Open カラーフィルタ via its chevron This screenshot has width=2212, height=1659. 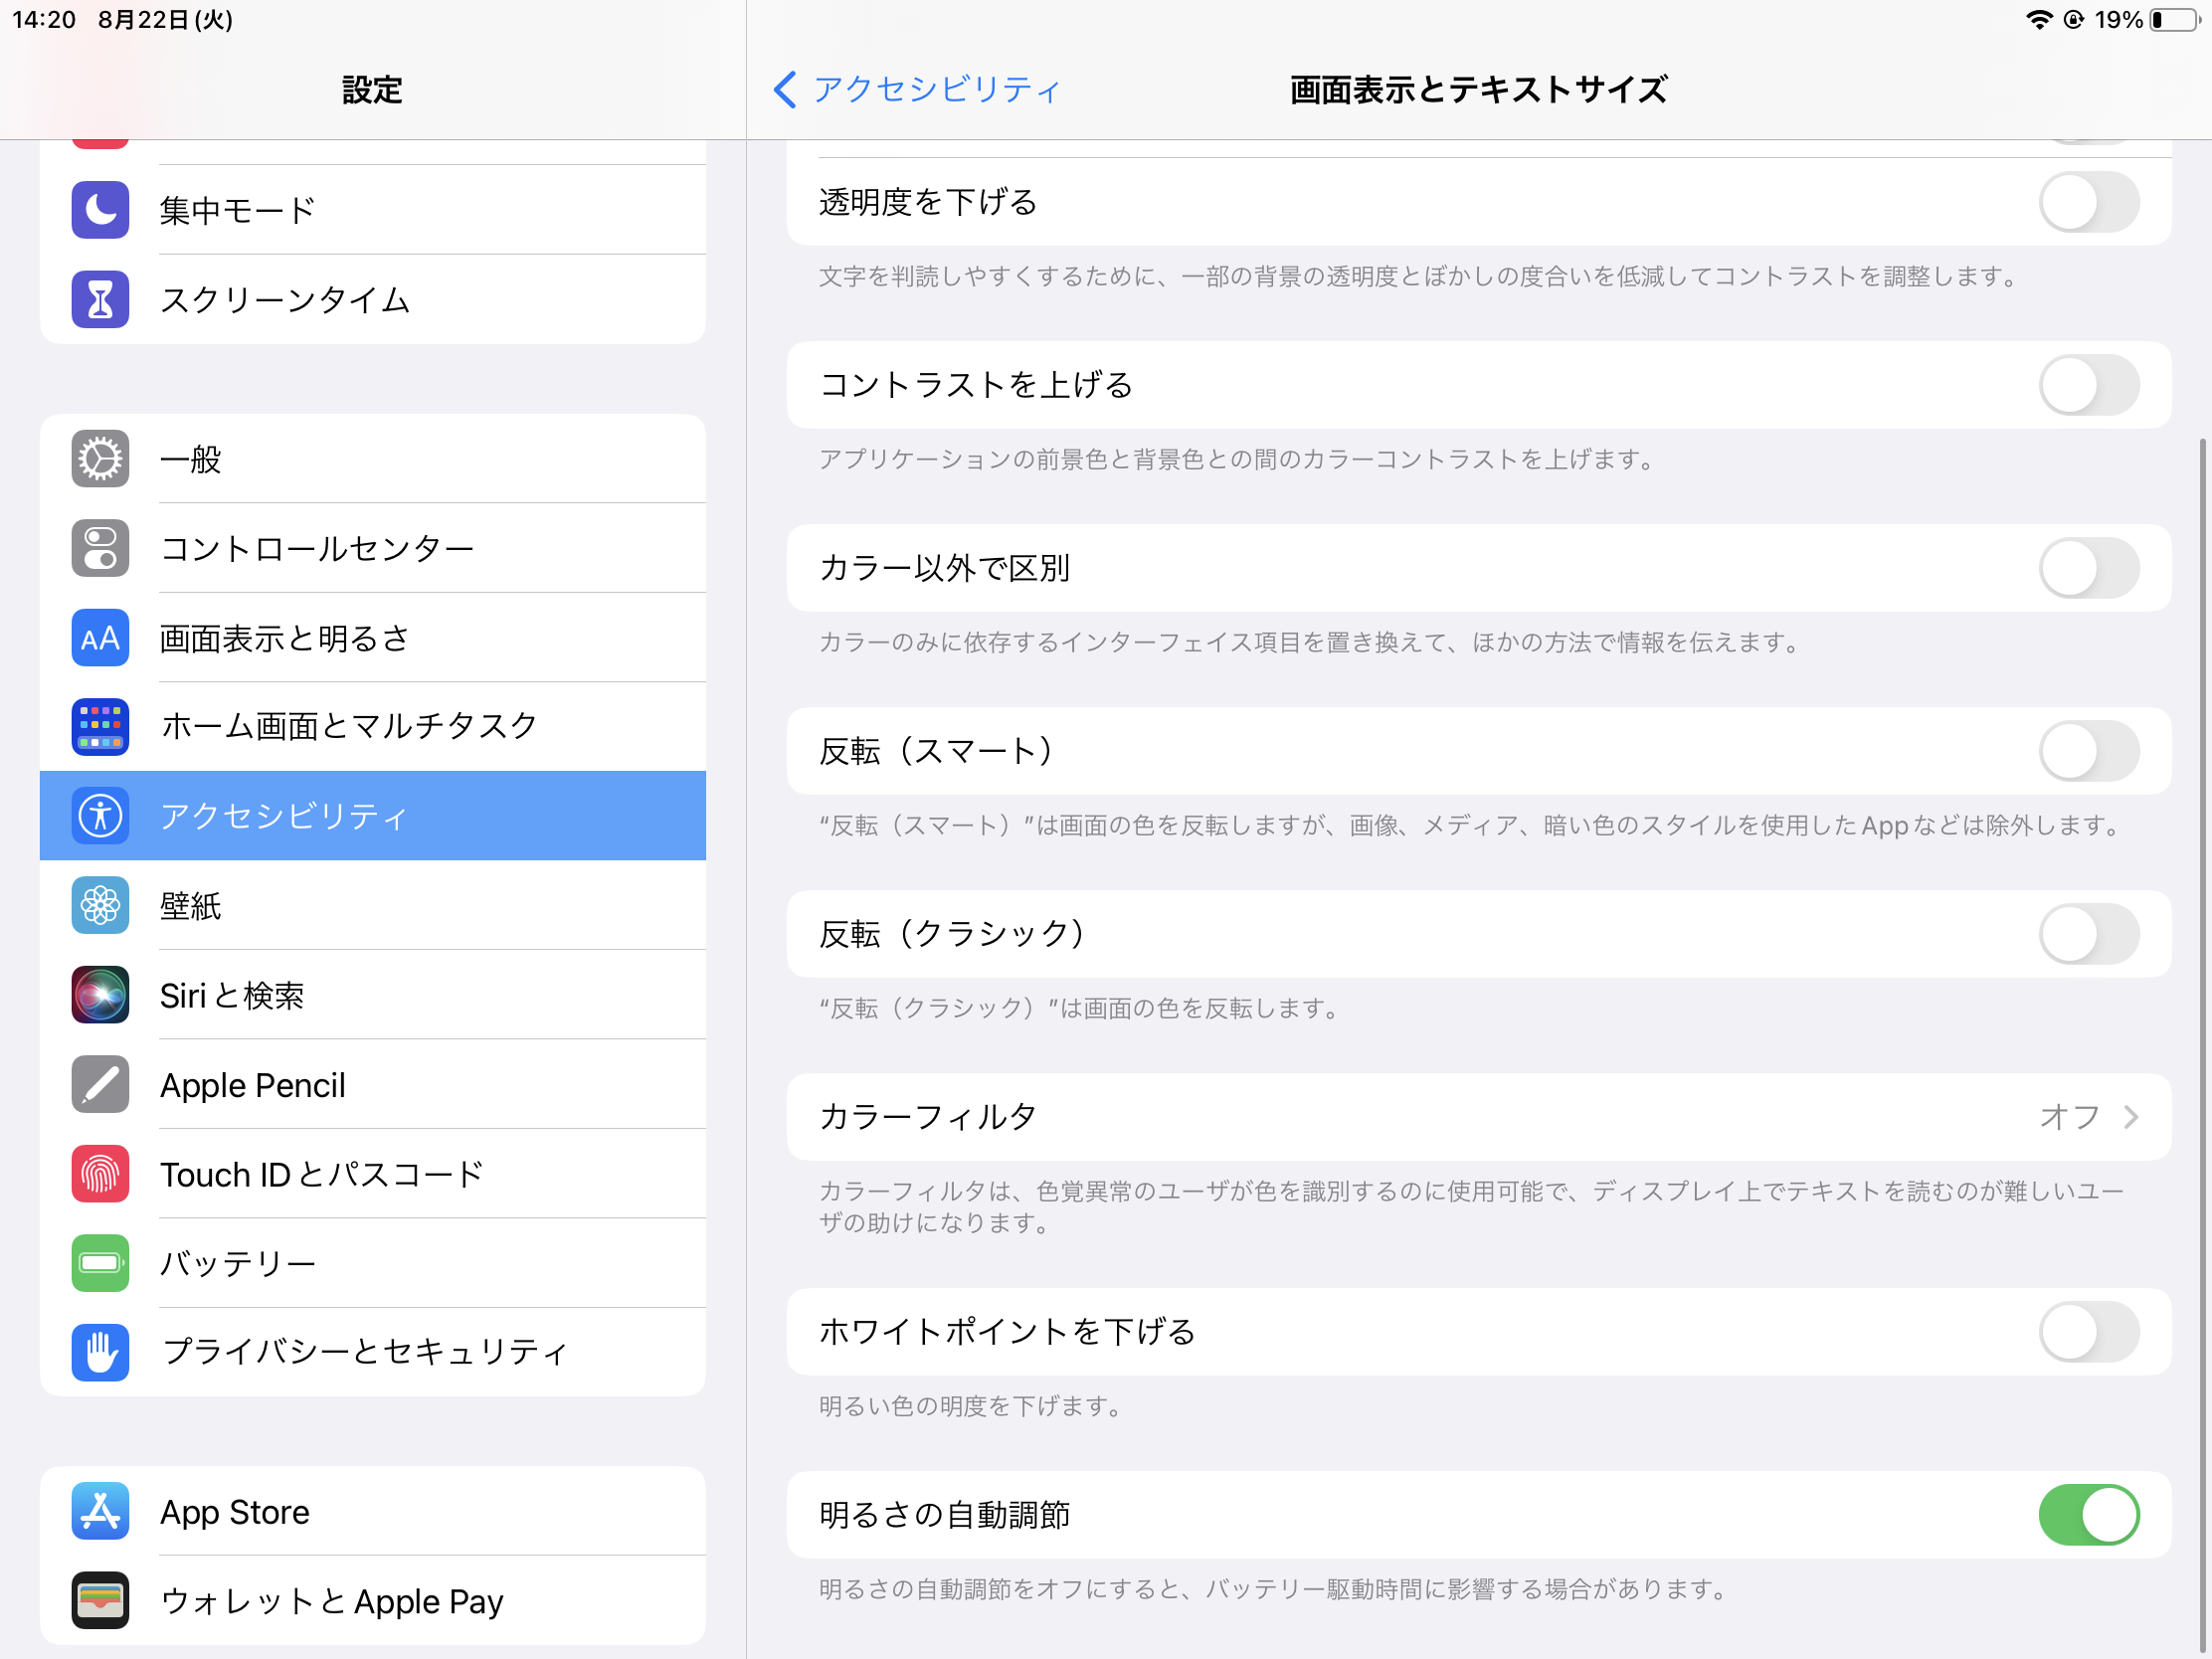click(x=2130, y=1117)
